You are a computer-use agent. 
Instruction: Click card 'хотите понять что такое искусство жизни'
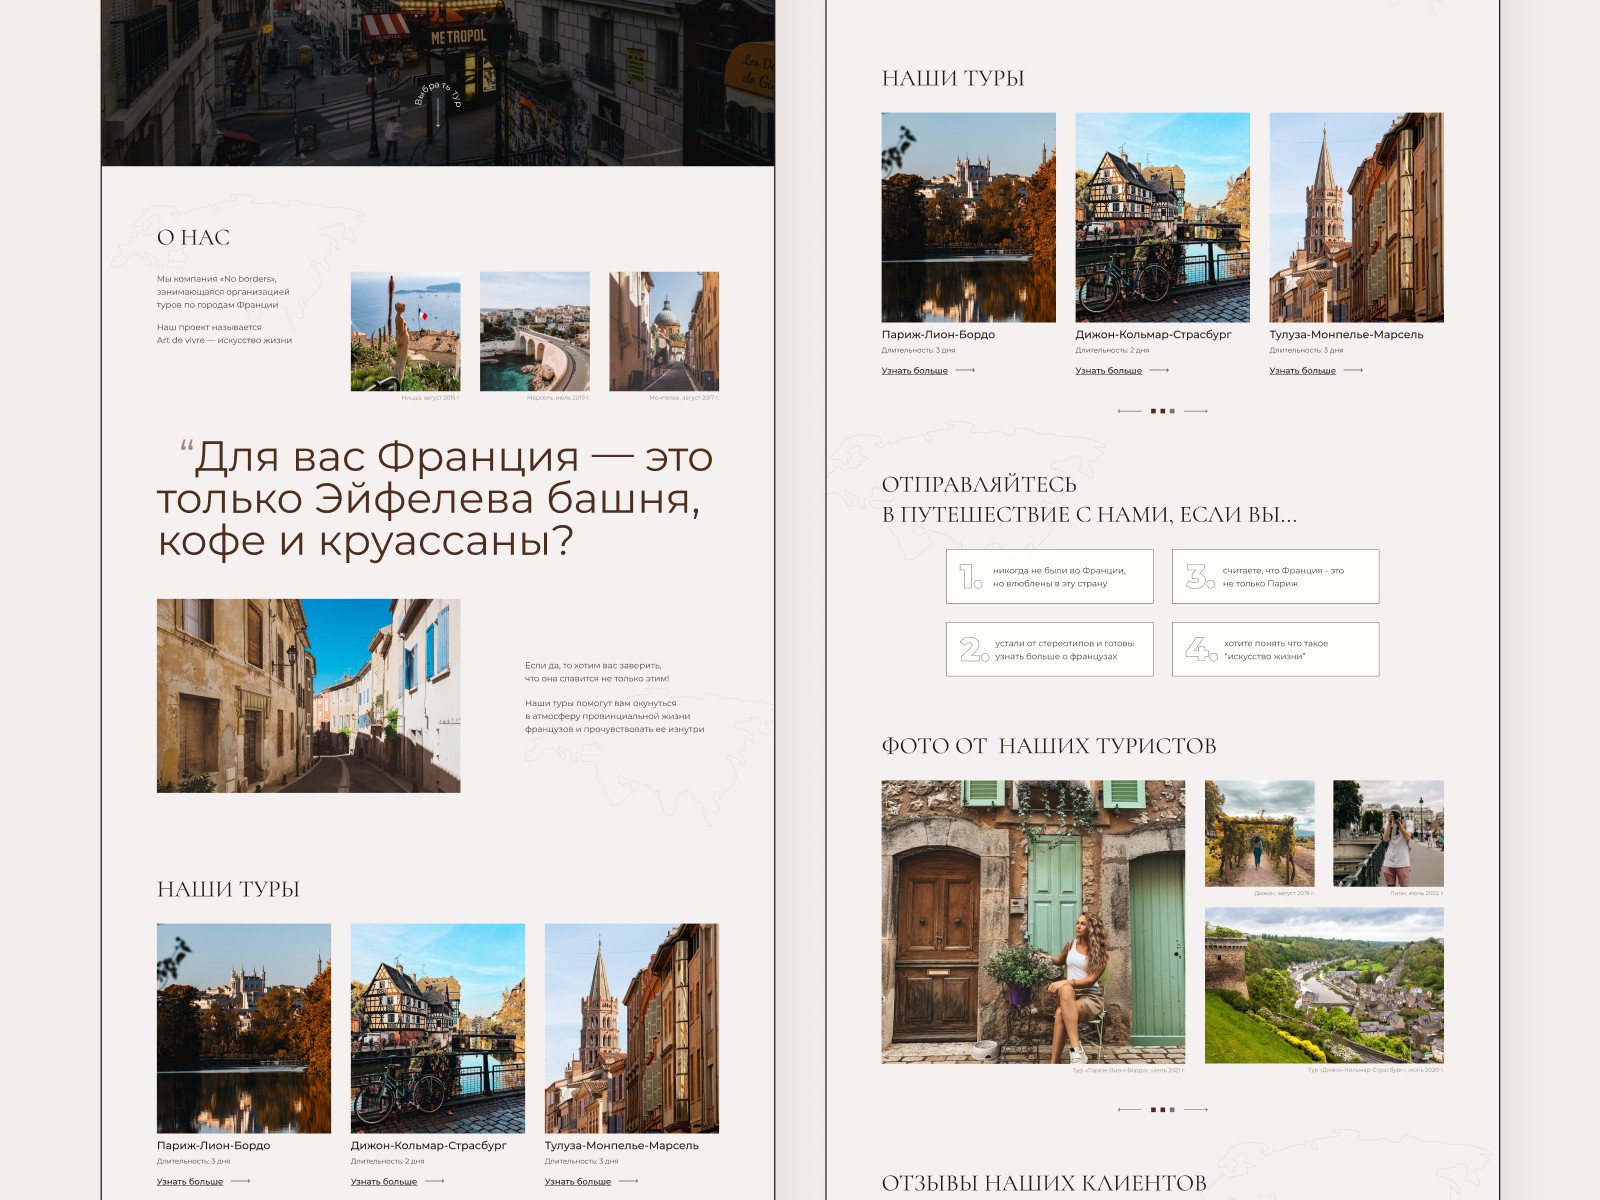tap(1276, 649)
